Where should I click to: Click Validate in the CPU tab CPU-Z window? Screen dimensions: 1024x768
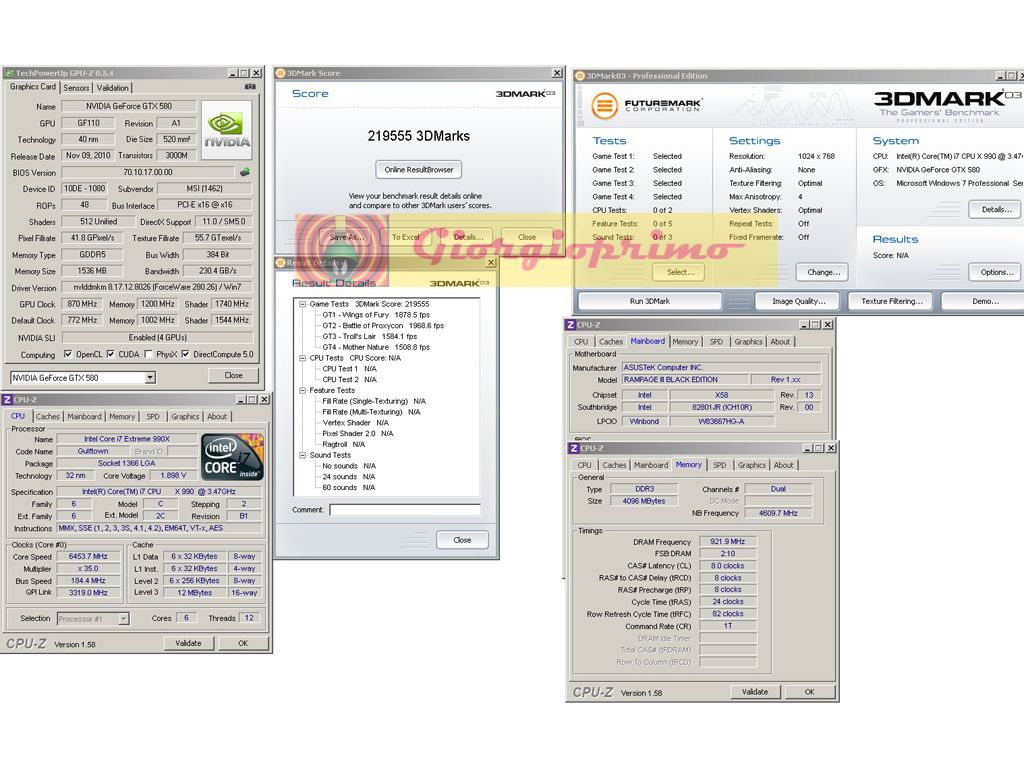point(188,643)
